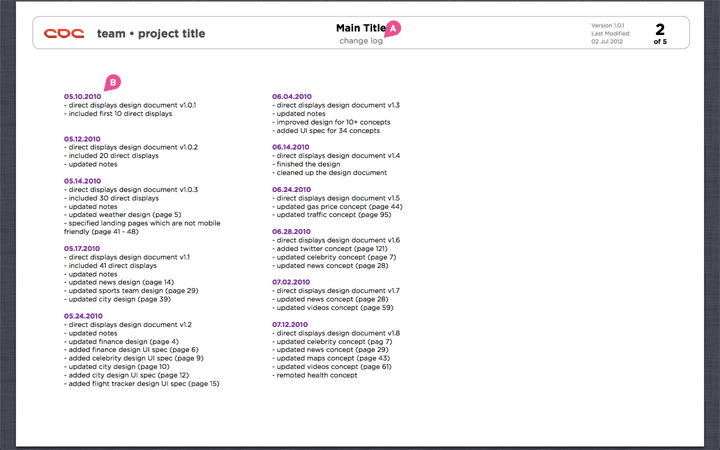Click the large page number 2
720x450 pixels.
click(x=659, y=28)
